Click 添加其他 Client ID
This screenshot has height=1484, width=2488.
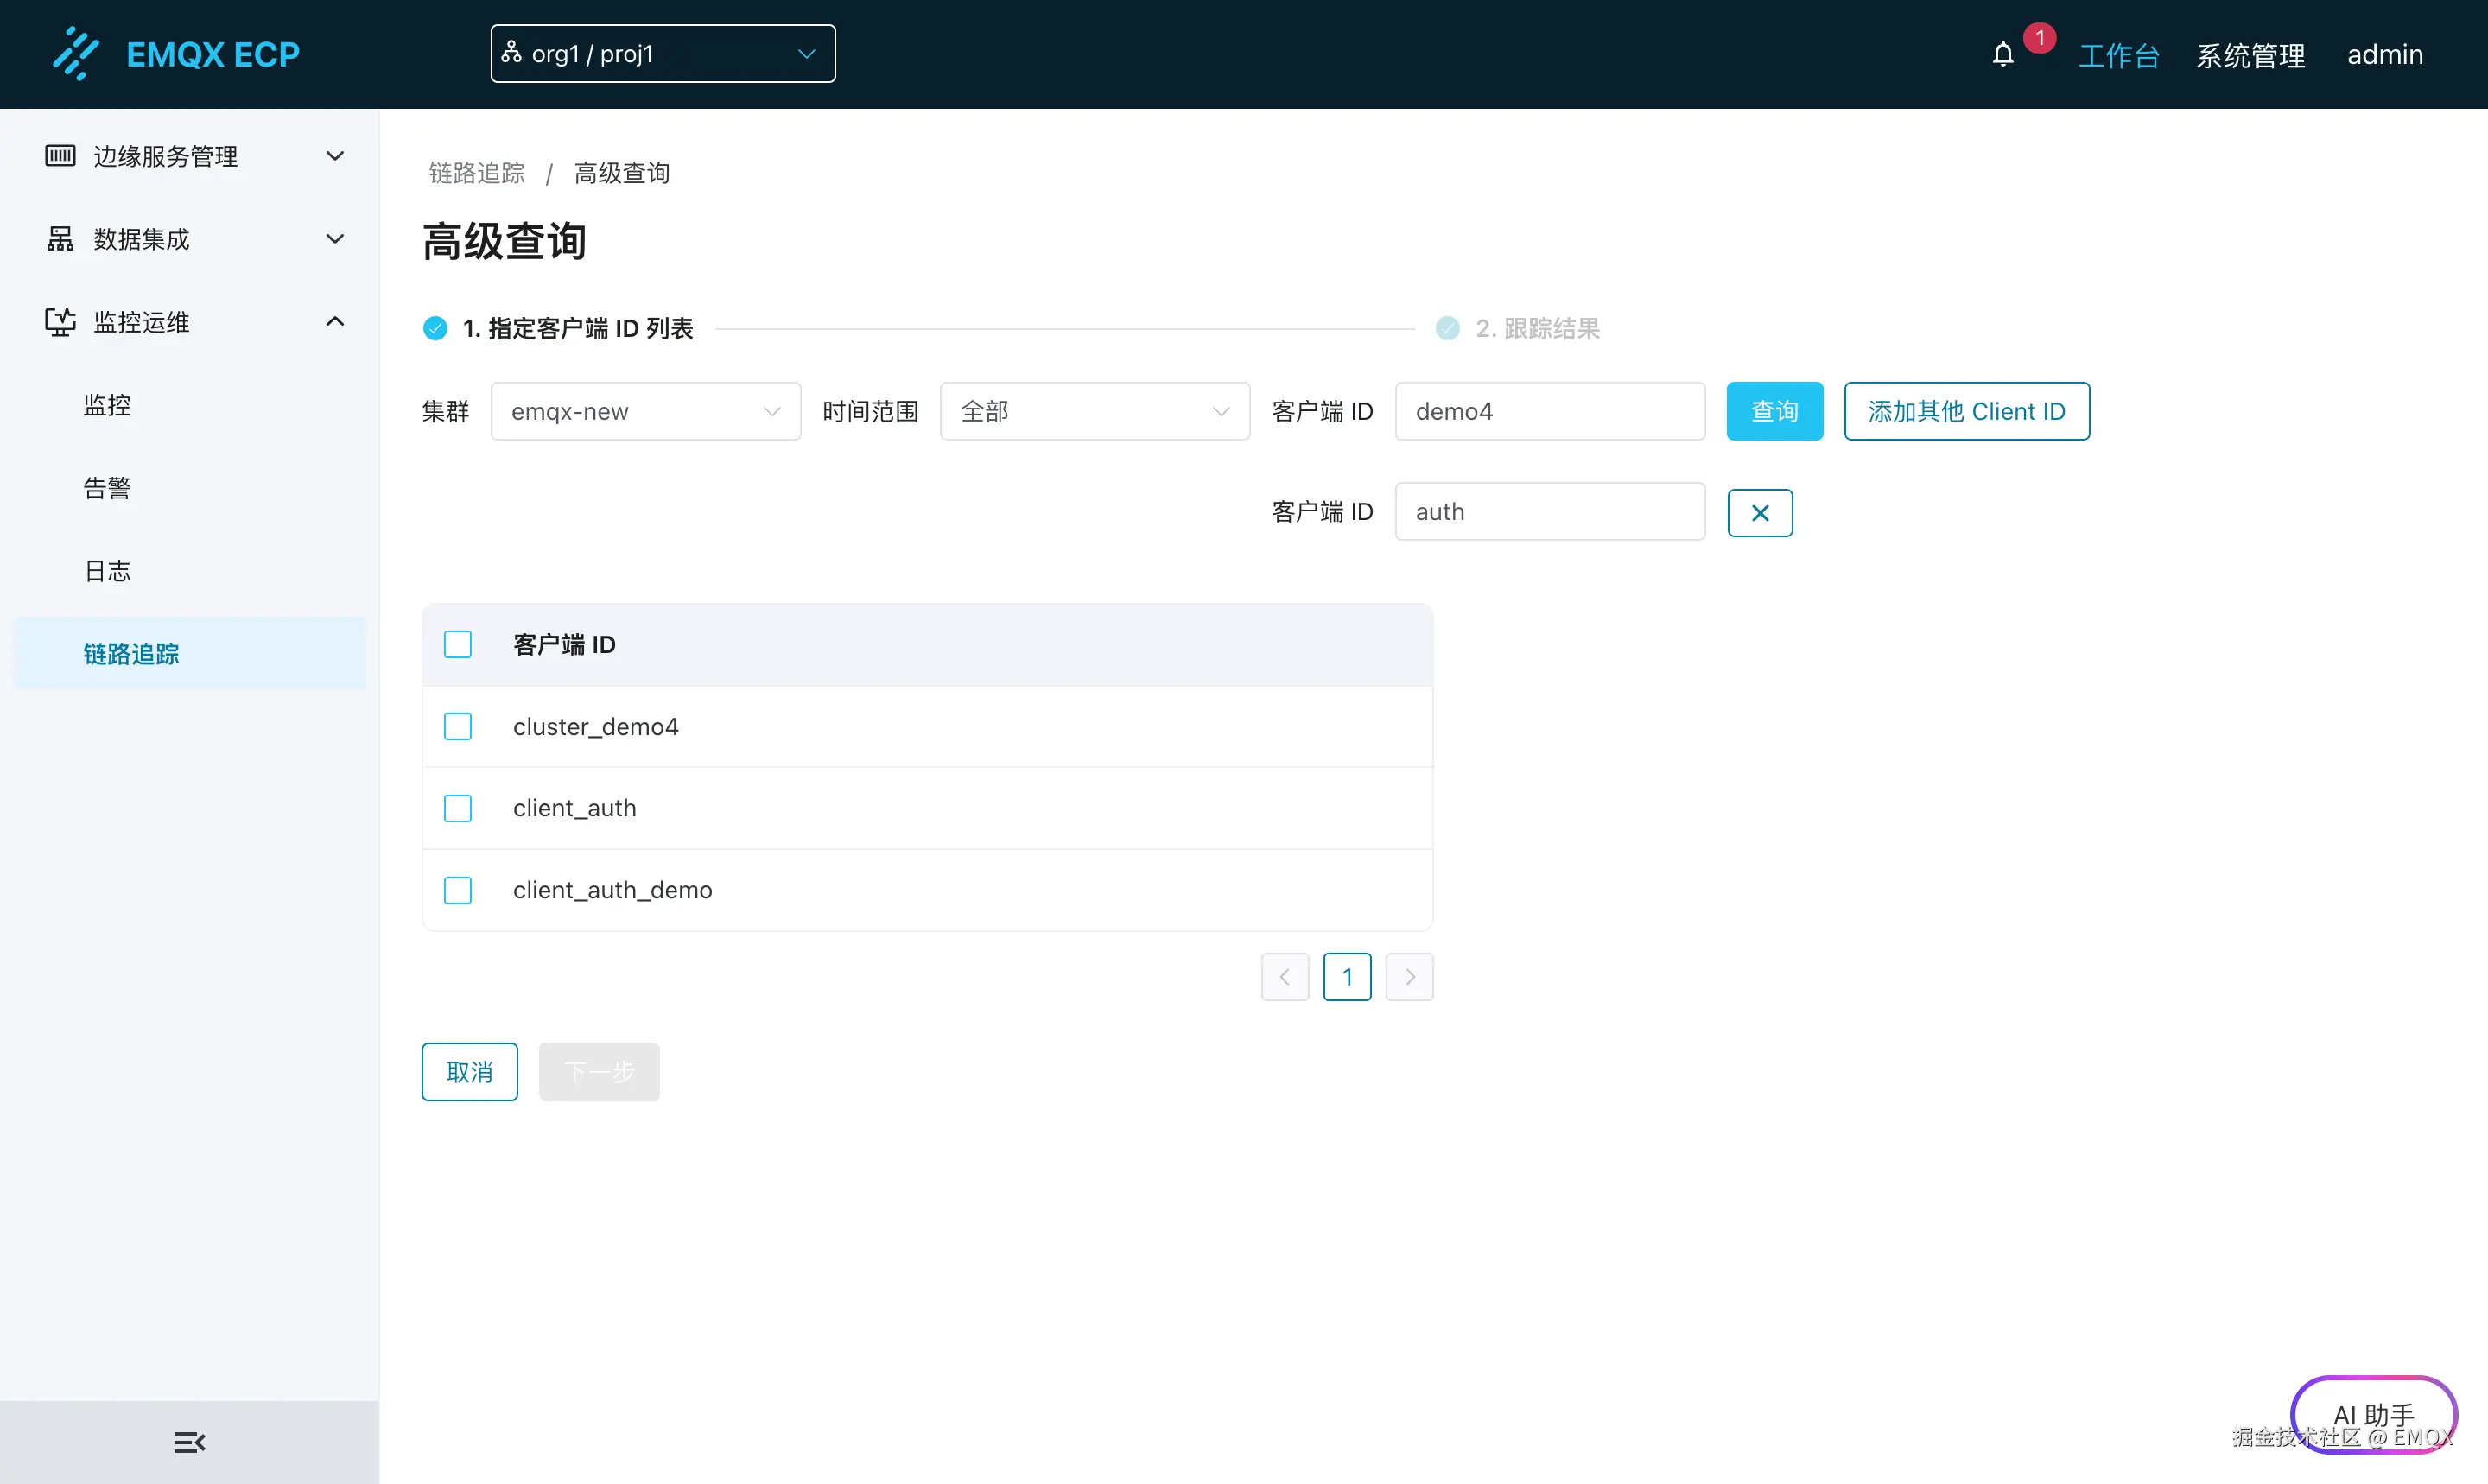point(1965,410)
